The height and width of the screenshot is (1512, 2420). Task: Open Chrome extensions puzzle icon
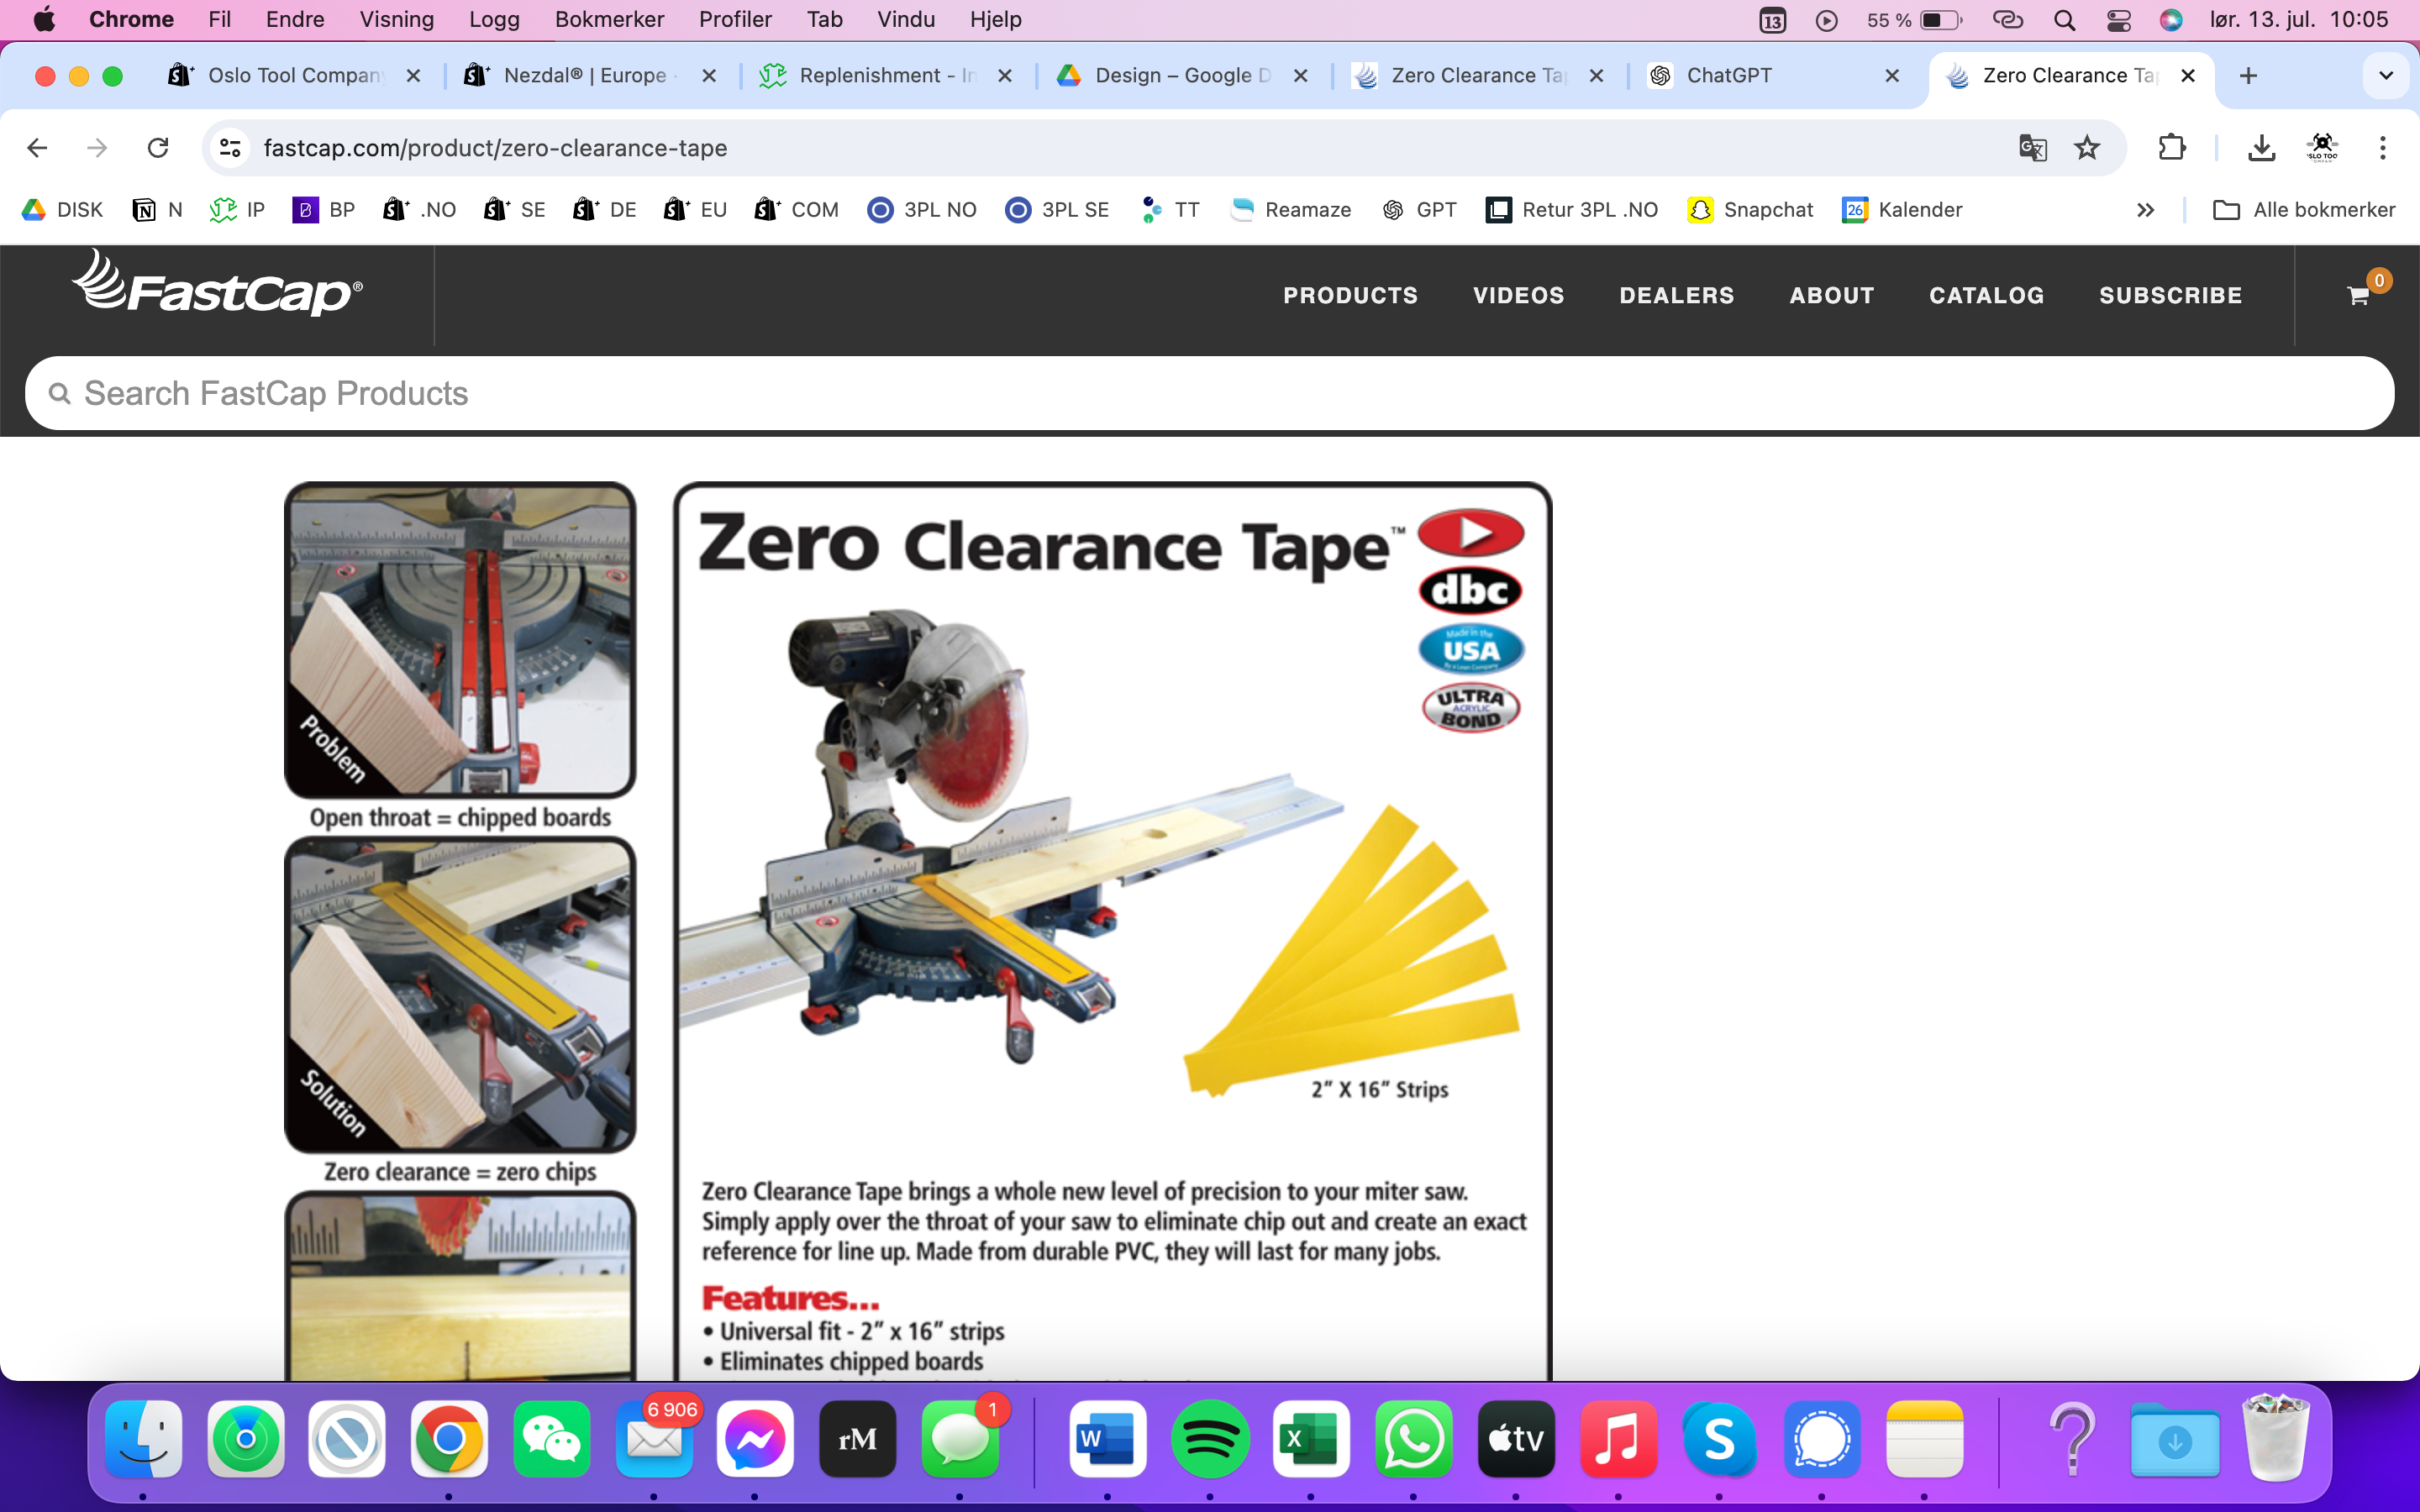coord(2171,148)
